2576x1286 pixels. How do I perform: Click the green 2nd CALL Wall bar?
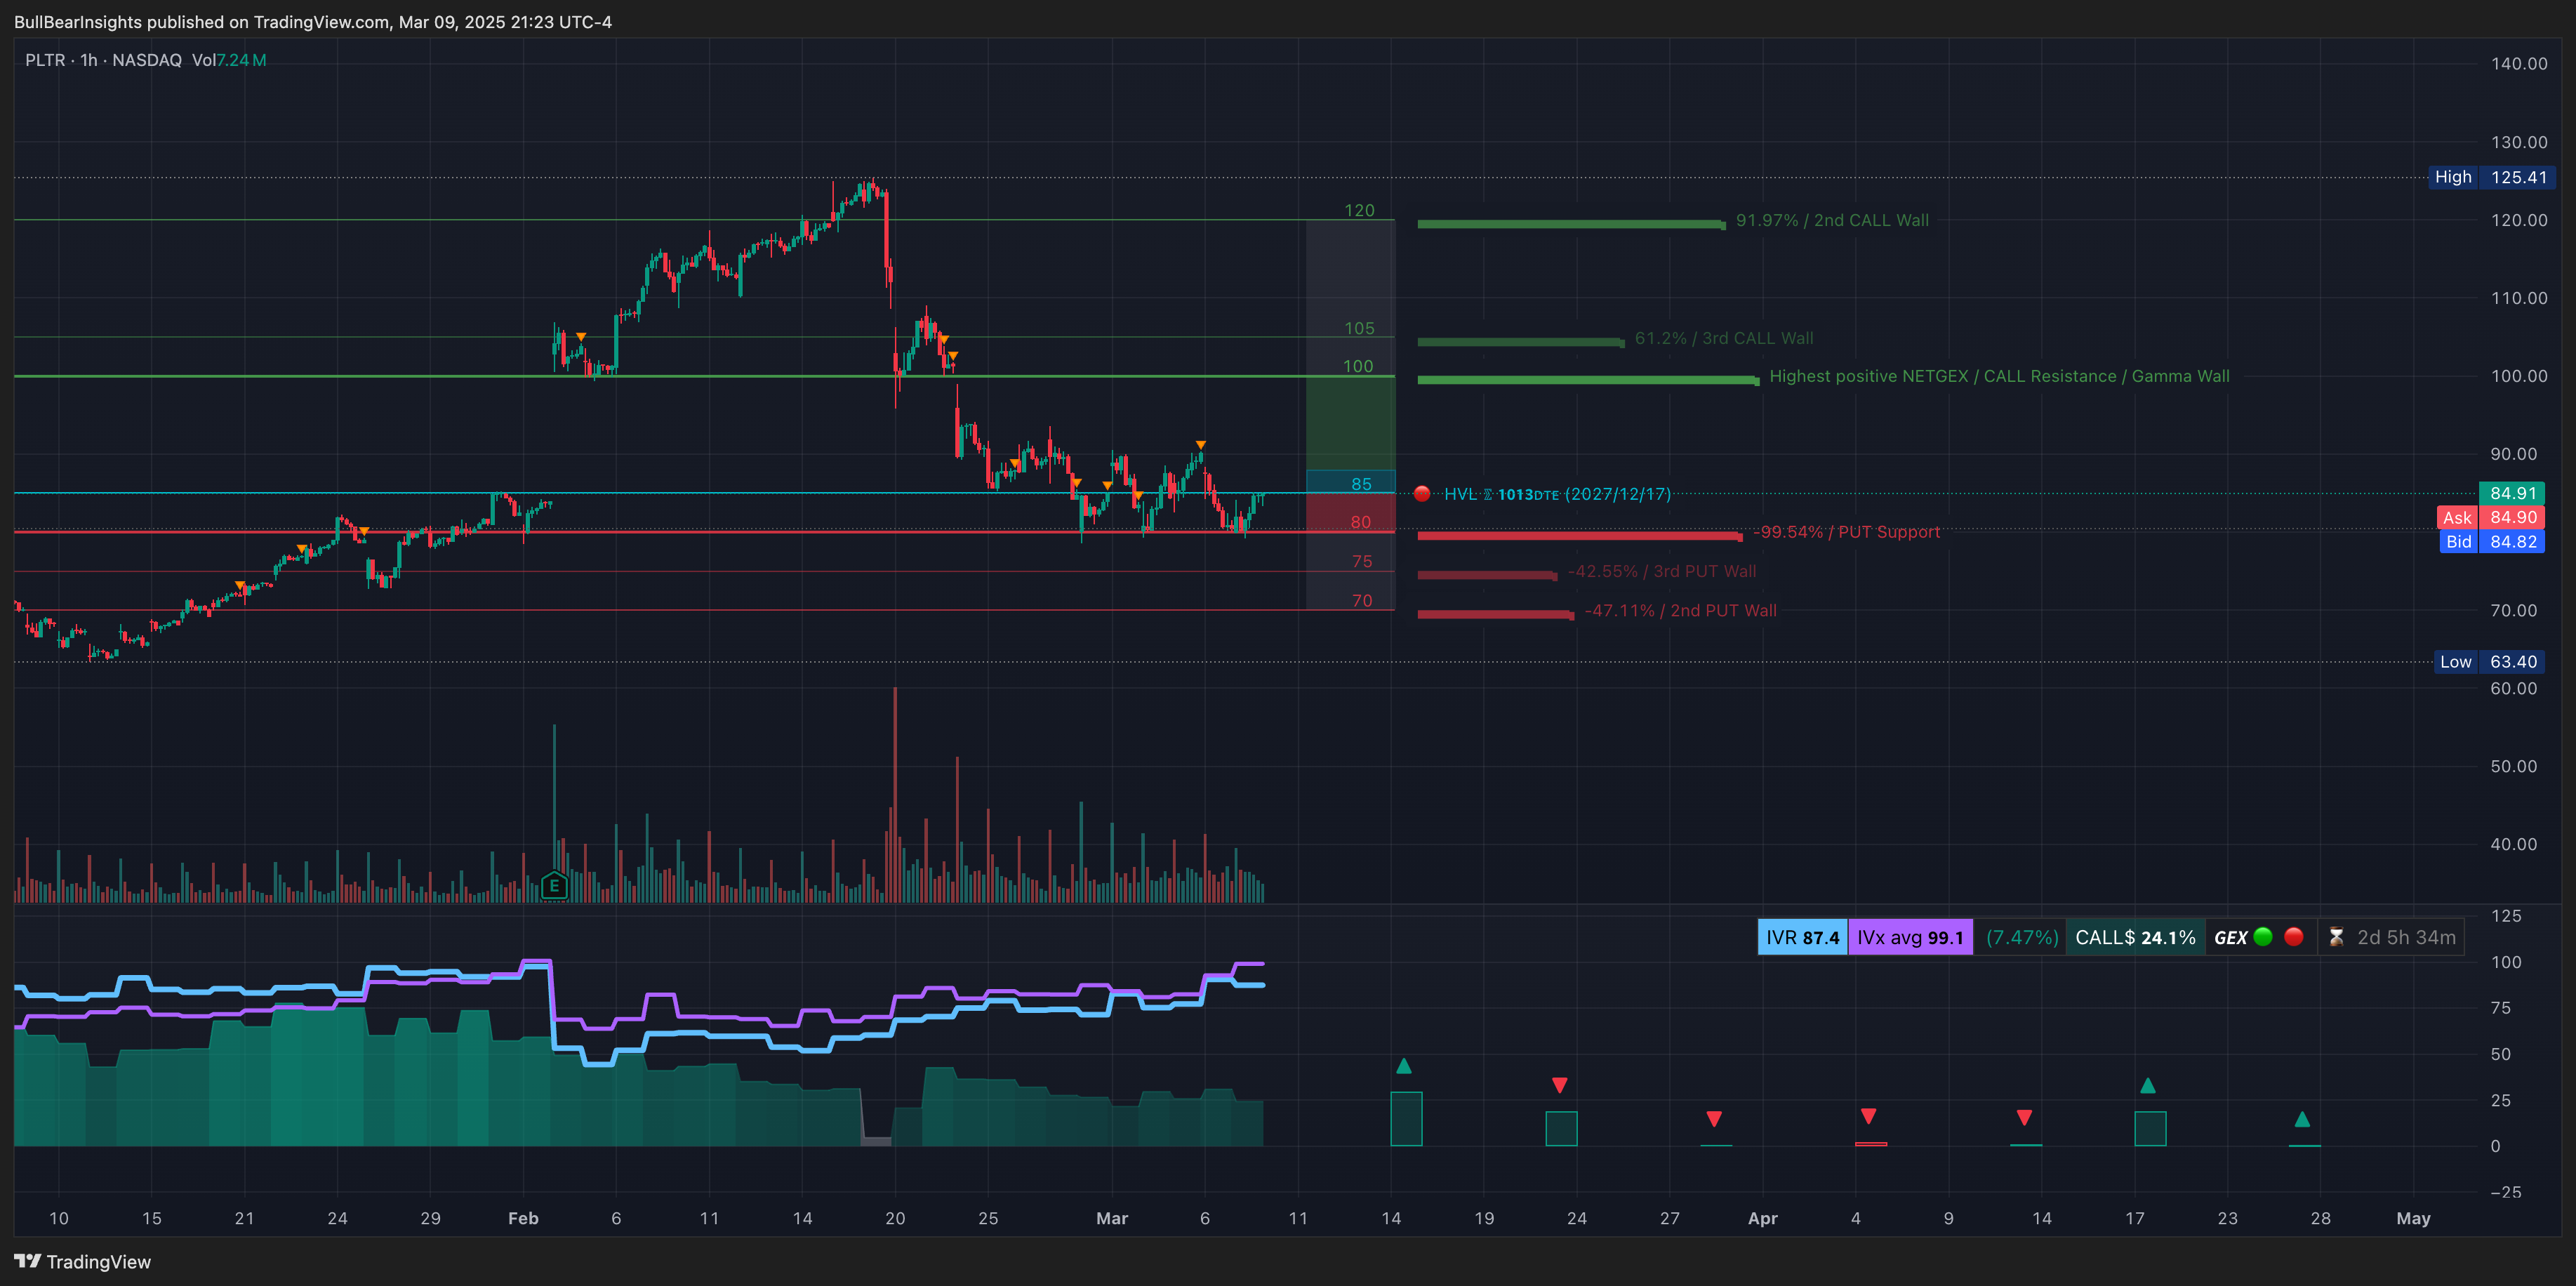[x=1571, y=224]
